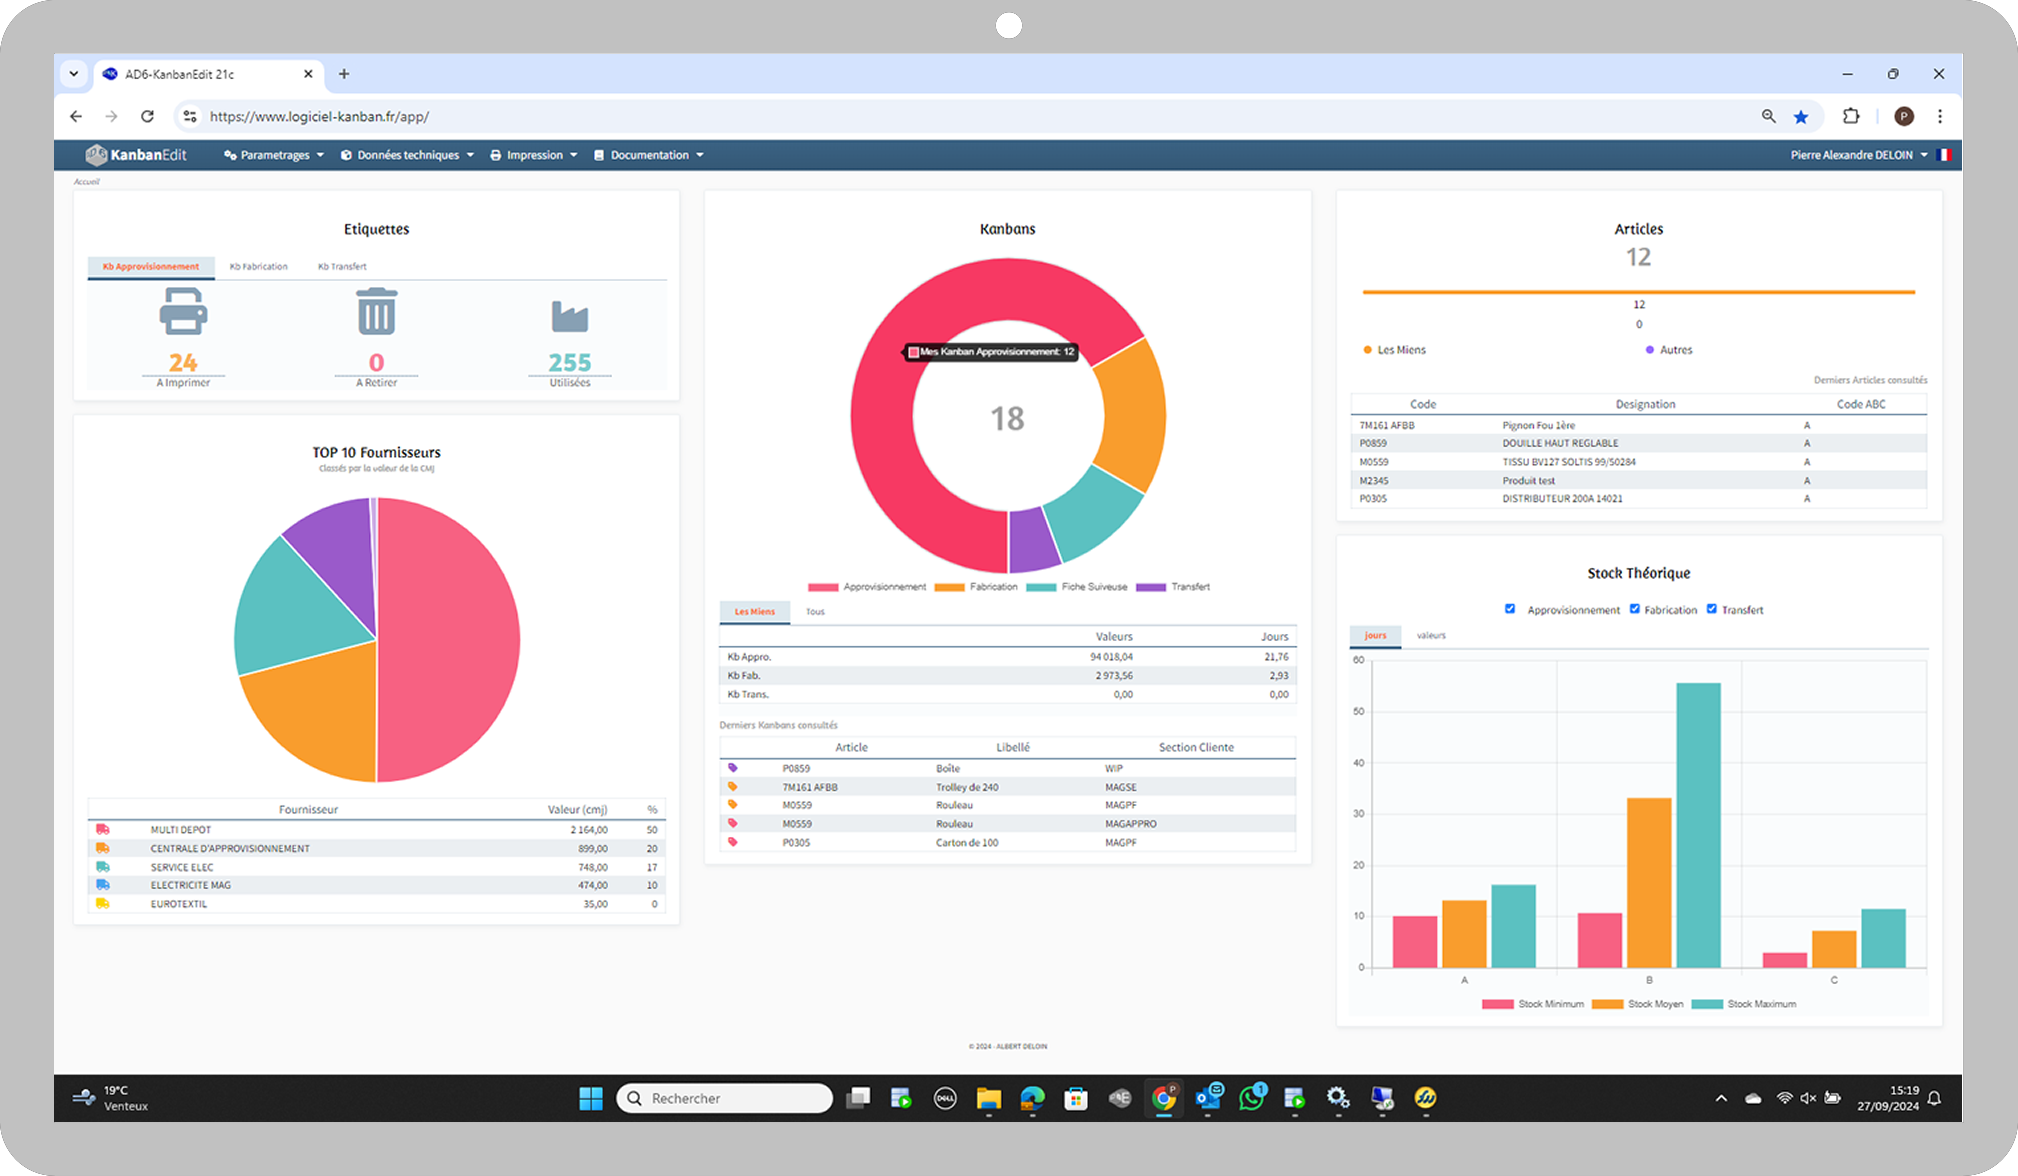Click the trash can icon above A Retirer
Image resolution: width=2018 pixels, height=1176 pixels.
click(x=376, y=312)
